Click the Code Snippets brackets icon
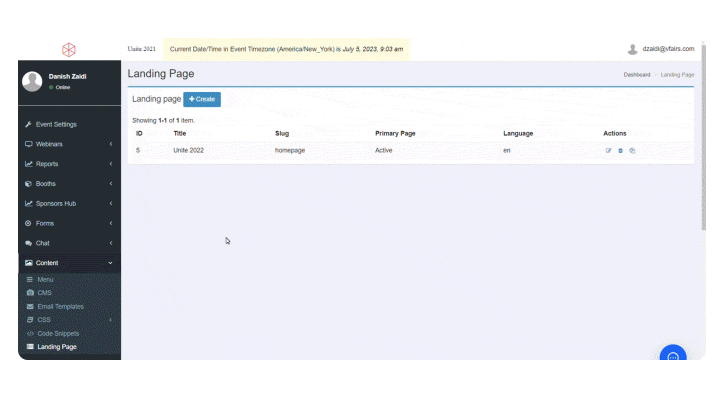The width and height of the screenshot is (726, 400). point(30,333)
